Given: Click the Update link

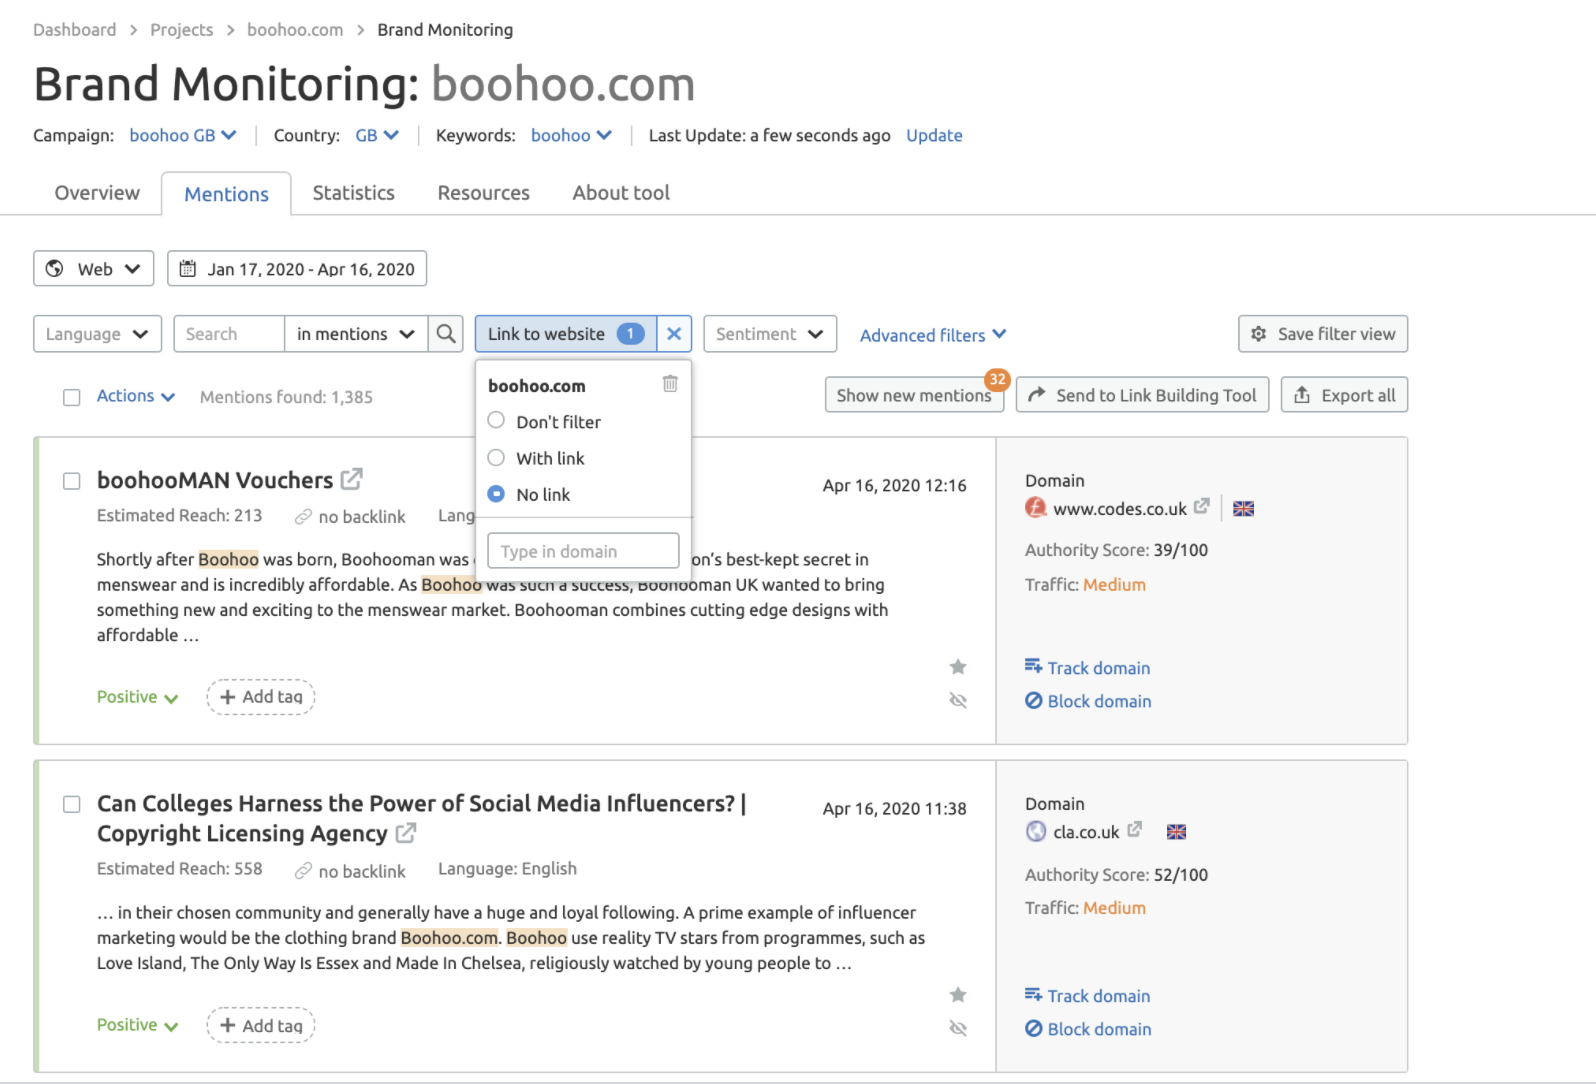Looking at the screenshot, I should tap(934, 135).
